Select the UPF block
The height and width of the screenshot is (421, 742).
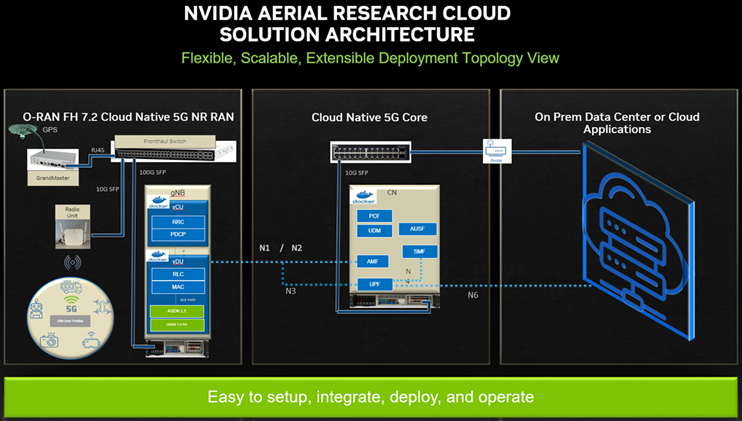pos(370,286)
